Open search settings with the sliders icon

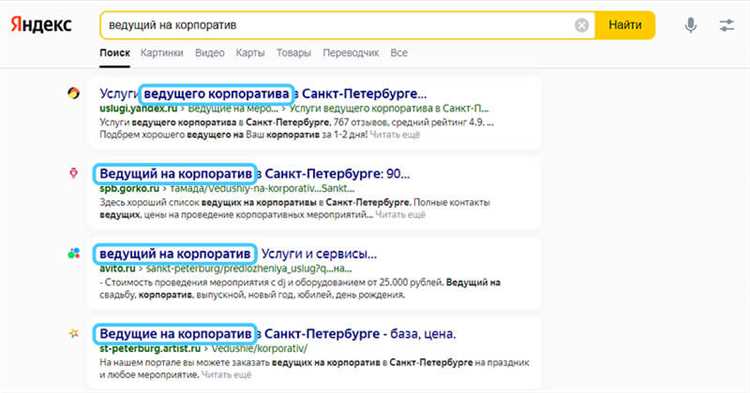(727, 25)
